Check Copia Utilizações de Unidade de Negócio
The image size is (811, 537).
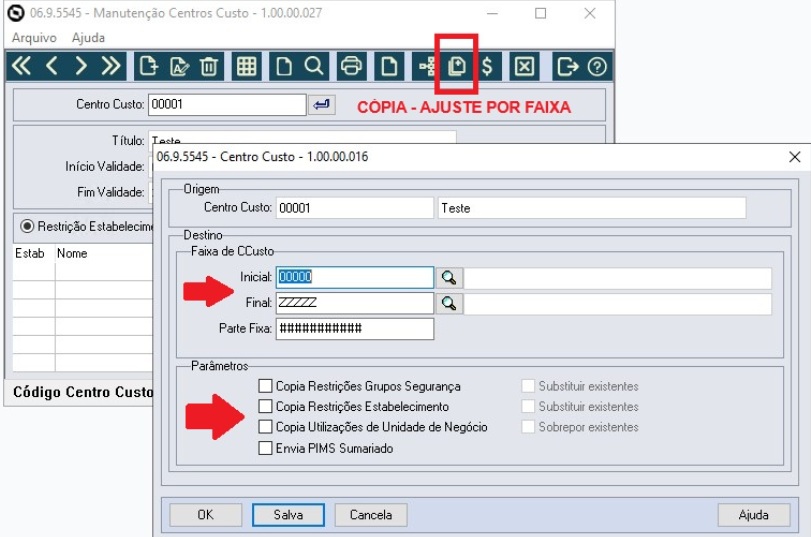coord(265,427)
